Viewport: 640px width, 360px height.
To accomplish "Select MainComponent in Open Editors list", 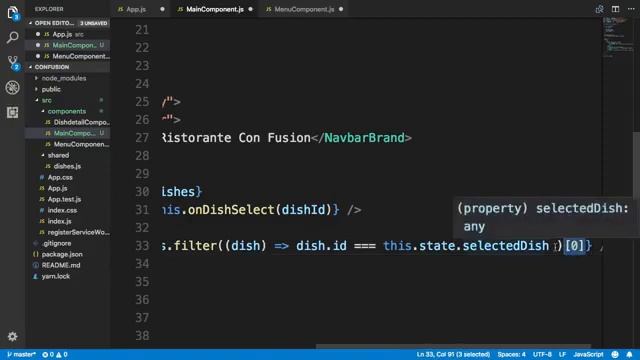I will pos(67,45).
